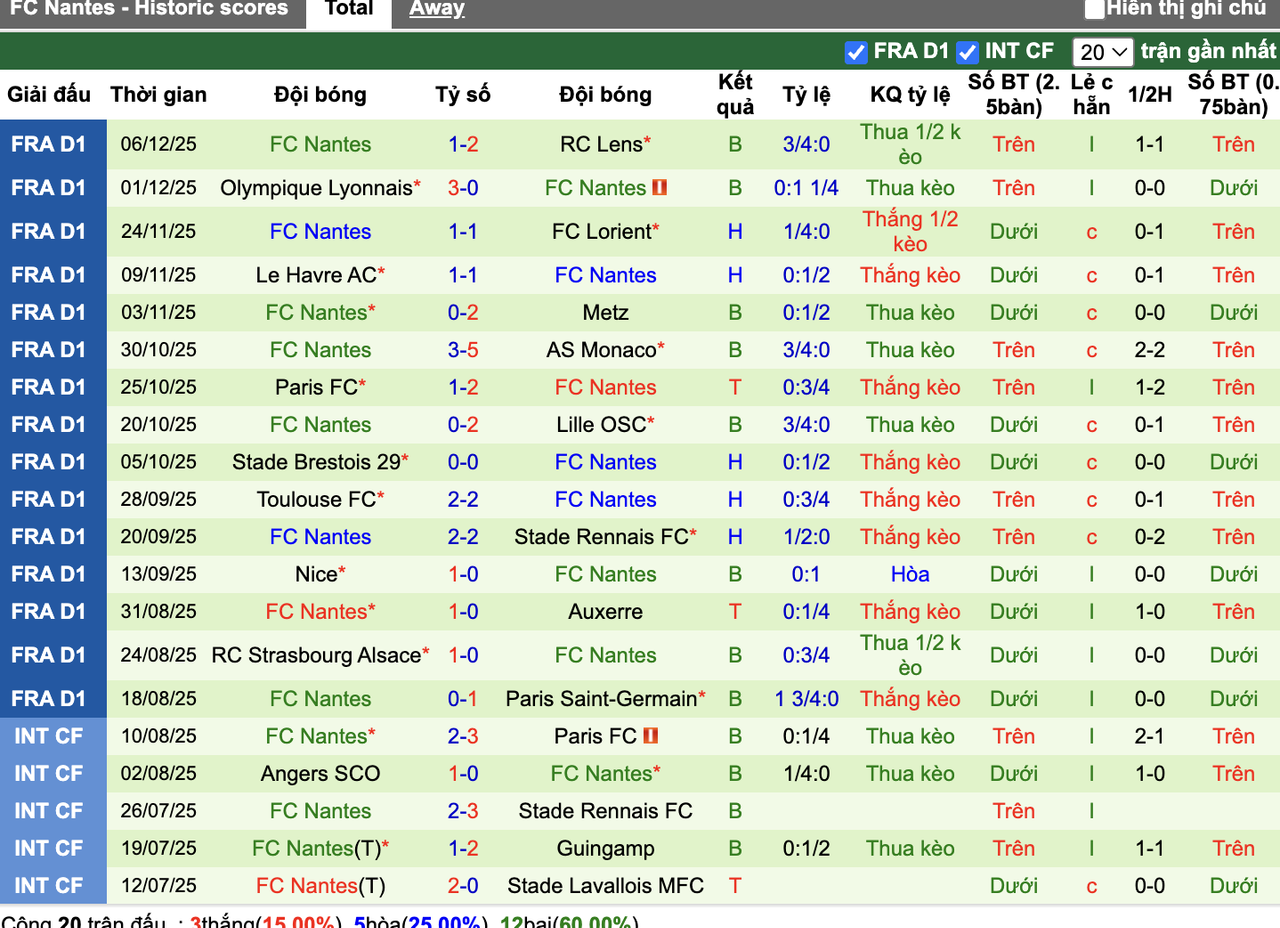Click the KQ tỷ lệ column header

point(910,95)
